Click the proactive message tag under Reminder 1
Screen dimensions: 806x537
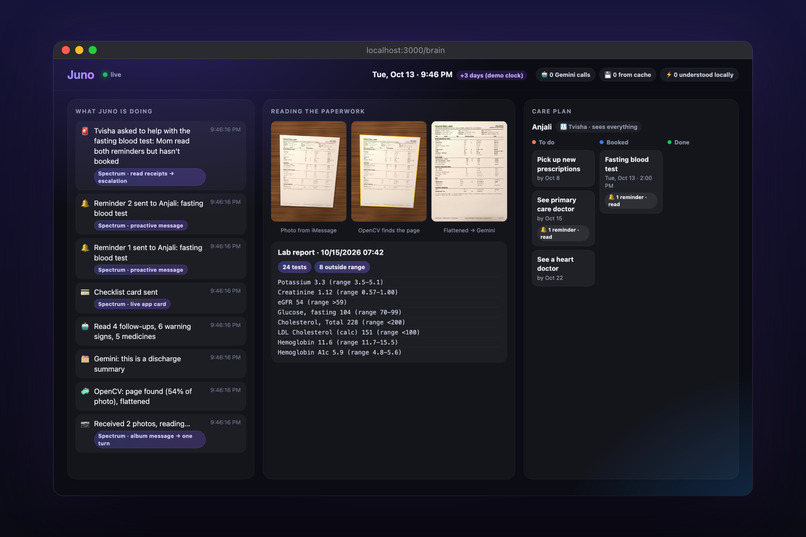point(140,270)
